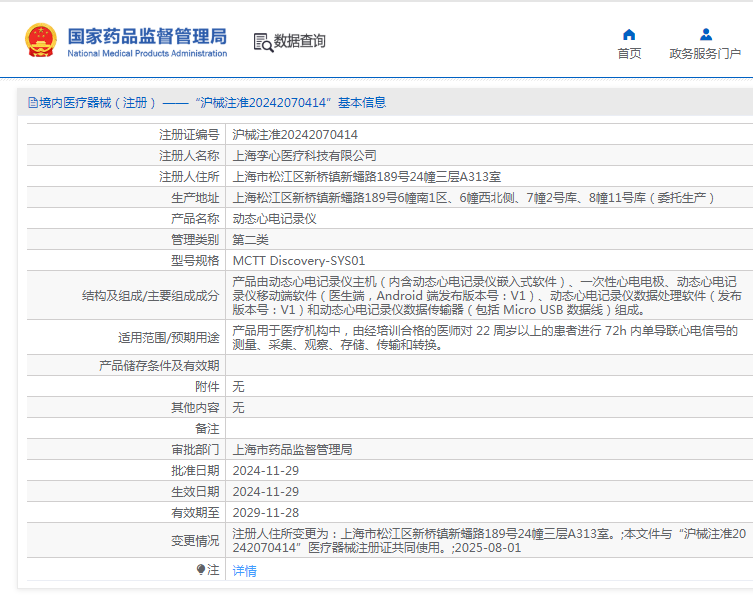Click the 结构及组成 description text

point(487,295)
